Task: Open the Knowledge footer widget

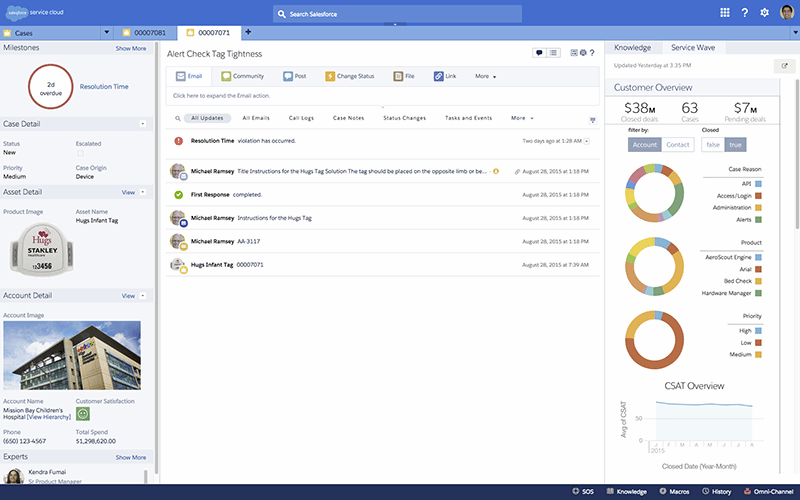Action: (627, 491)
